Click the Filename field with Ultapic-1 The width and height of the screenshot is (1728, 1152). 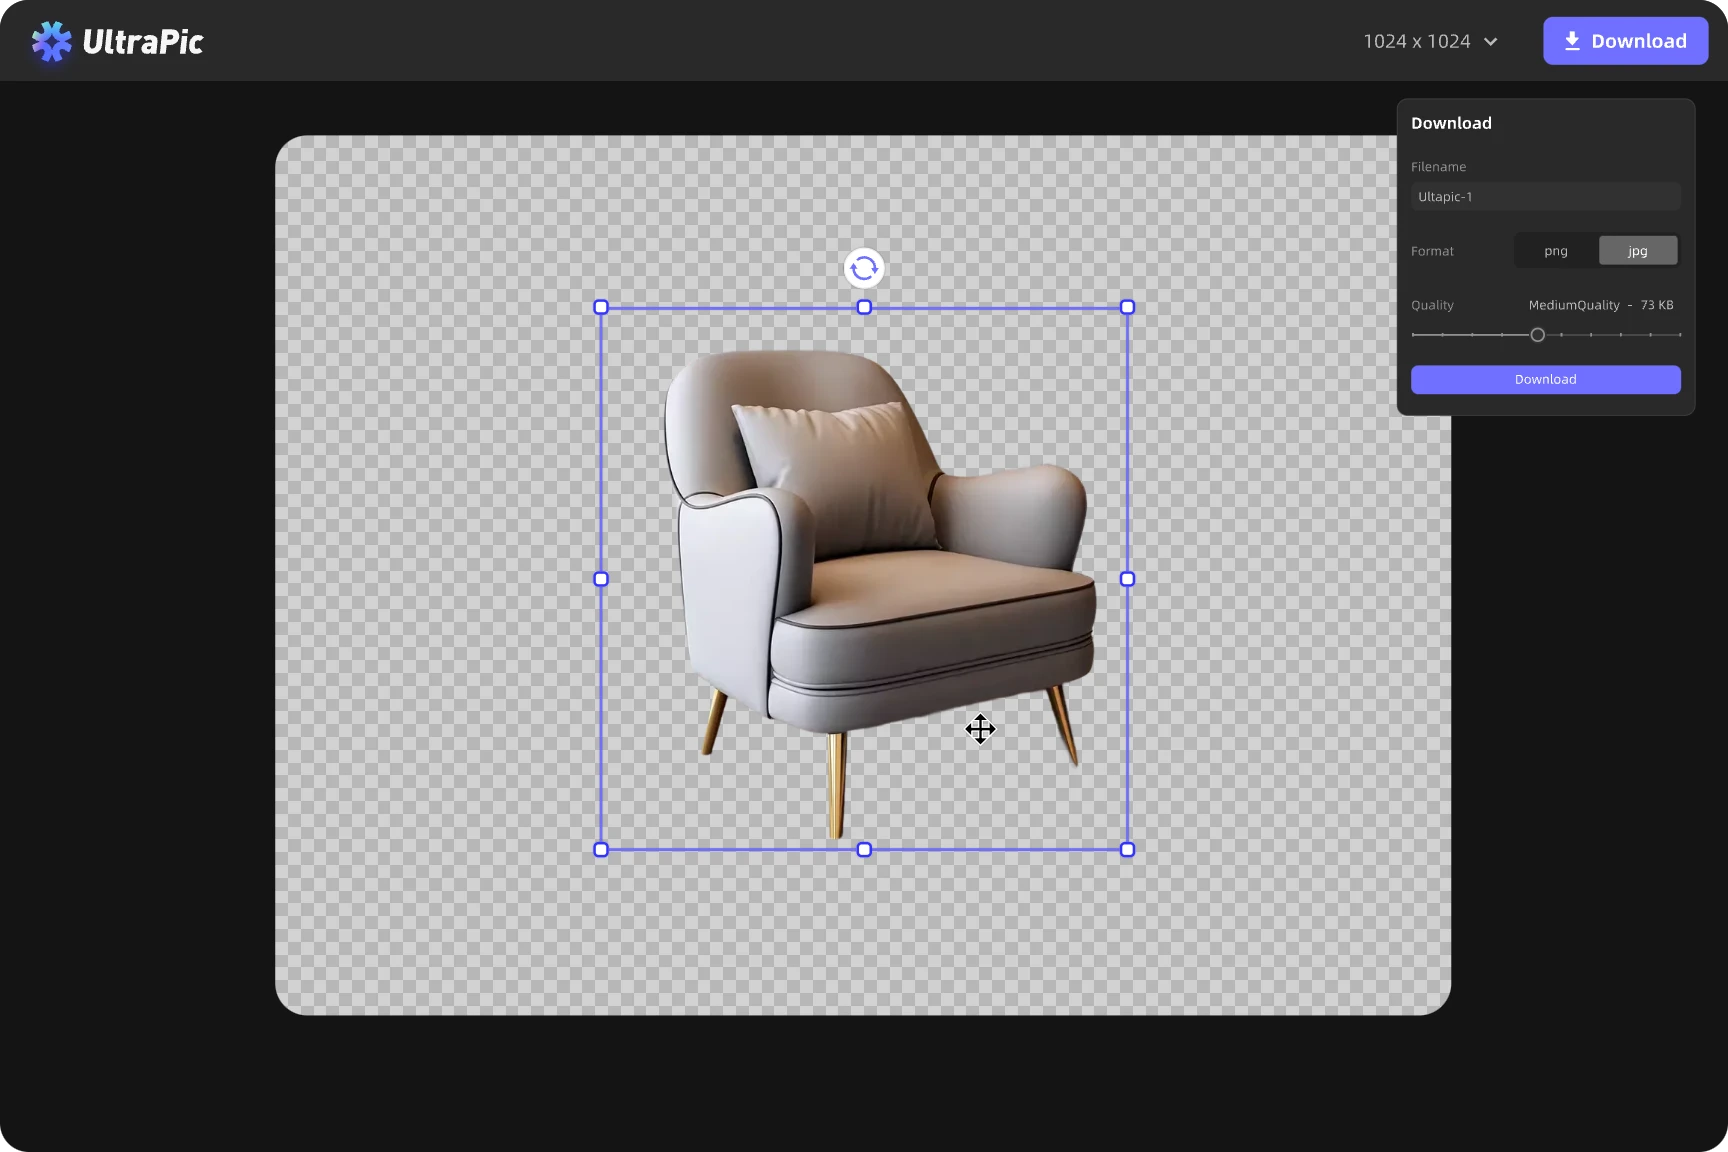tap(1545, 197)
